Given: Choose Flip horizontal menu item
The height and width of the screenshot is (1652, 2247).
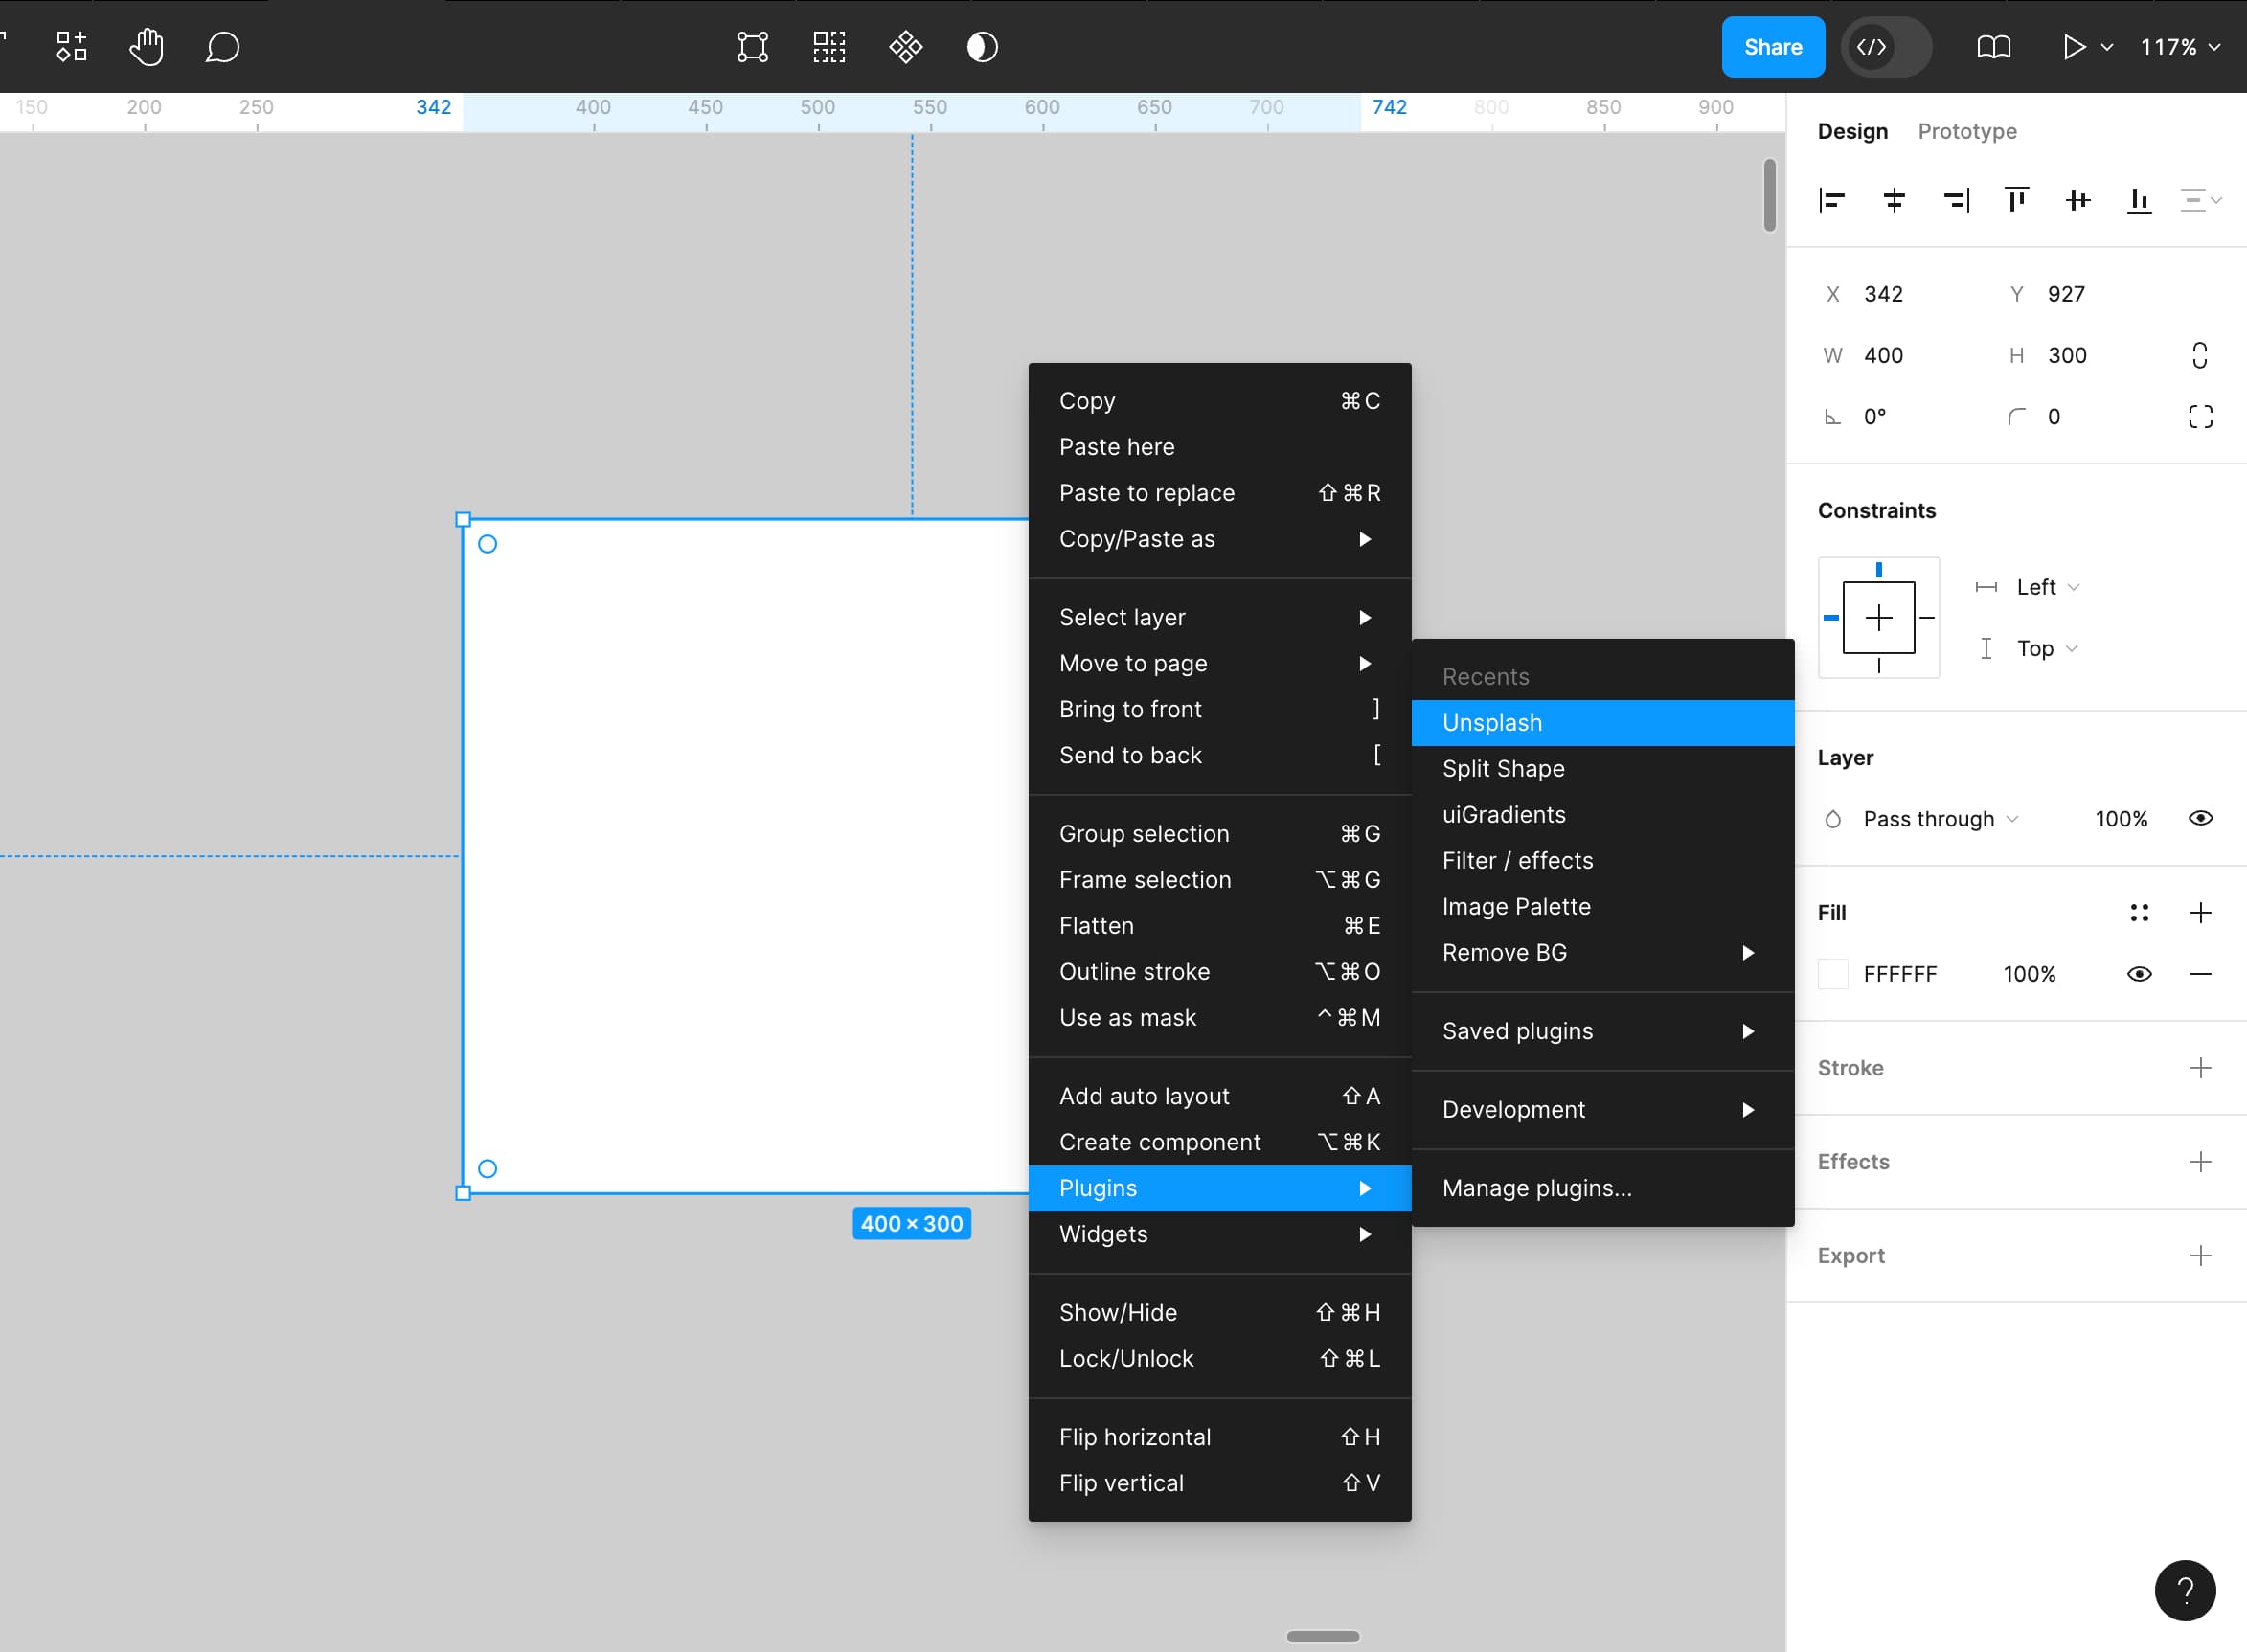Looking at the screenshot, I should [1219, 1437].
